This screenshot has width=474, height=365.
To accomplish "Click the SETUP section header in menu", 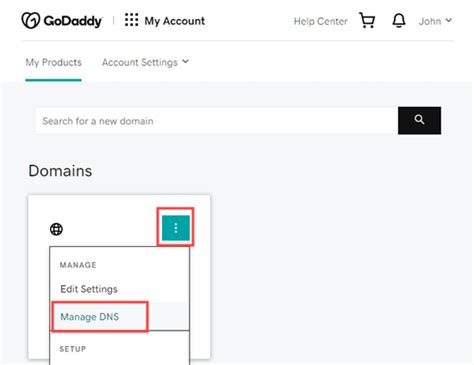I will pos(73,349).
